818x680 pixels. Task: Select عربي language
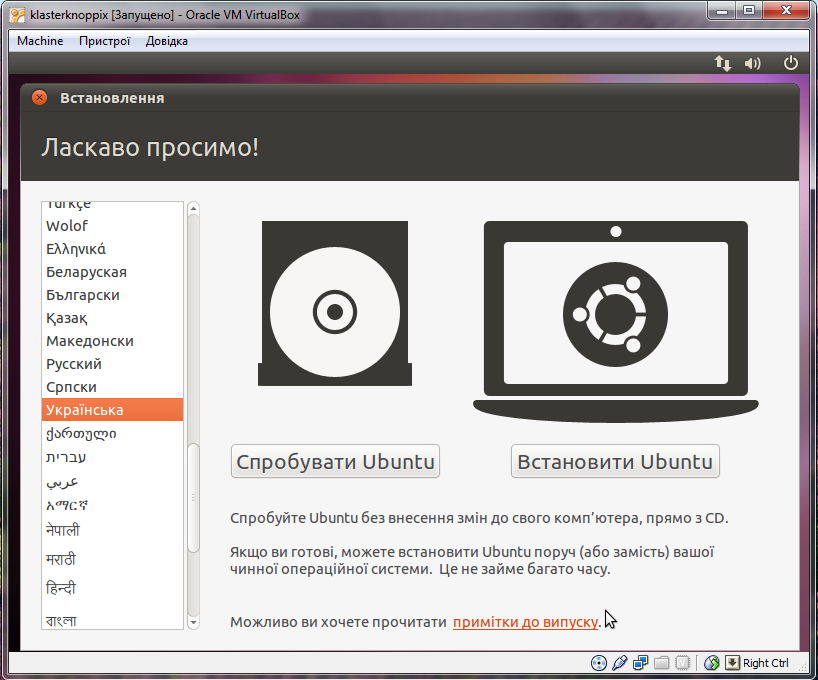(112, 481)
